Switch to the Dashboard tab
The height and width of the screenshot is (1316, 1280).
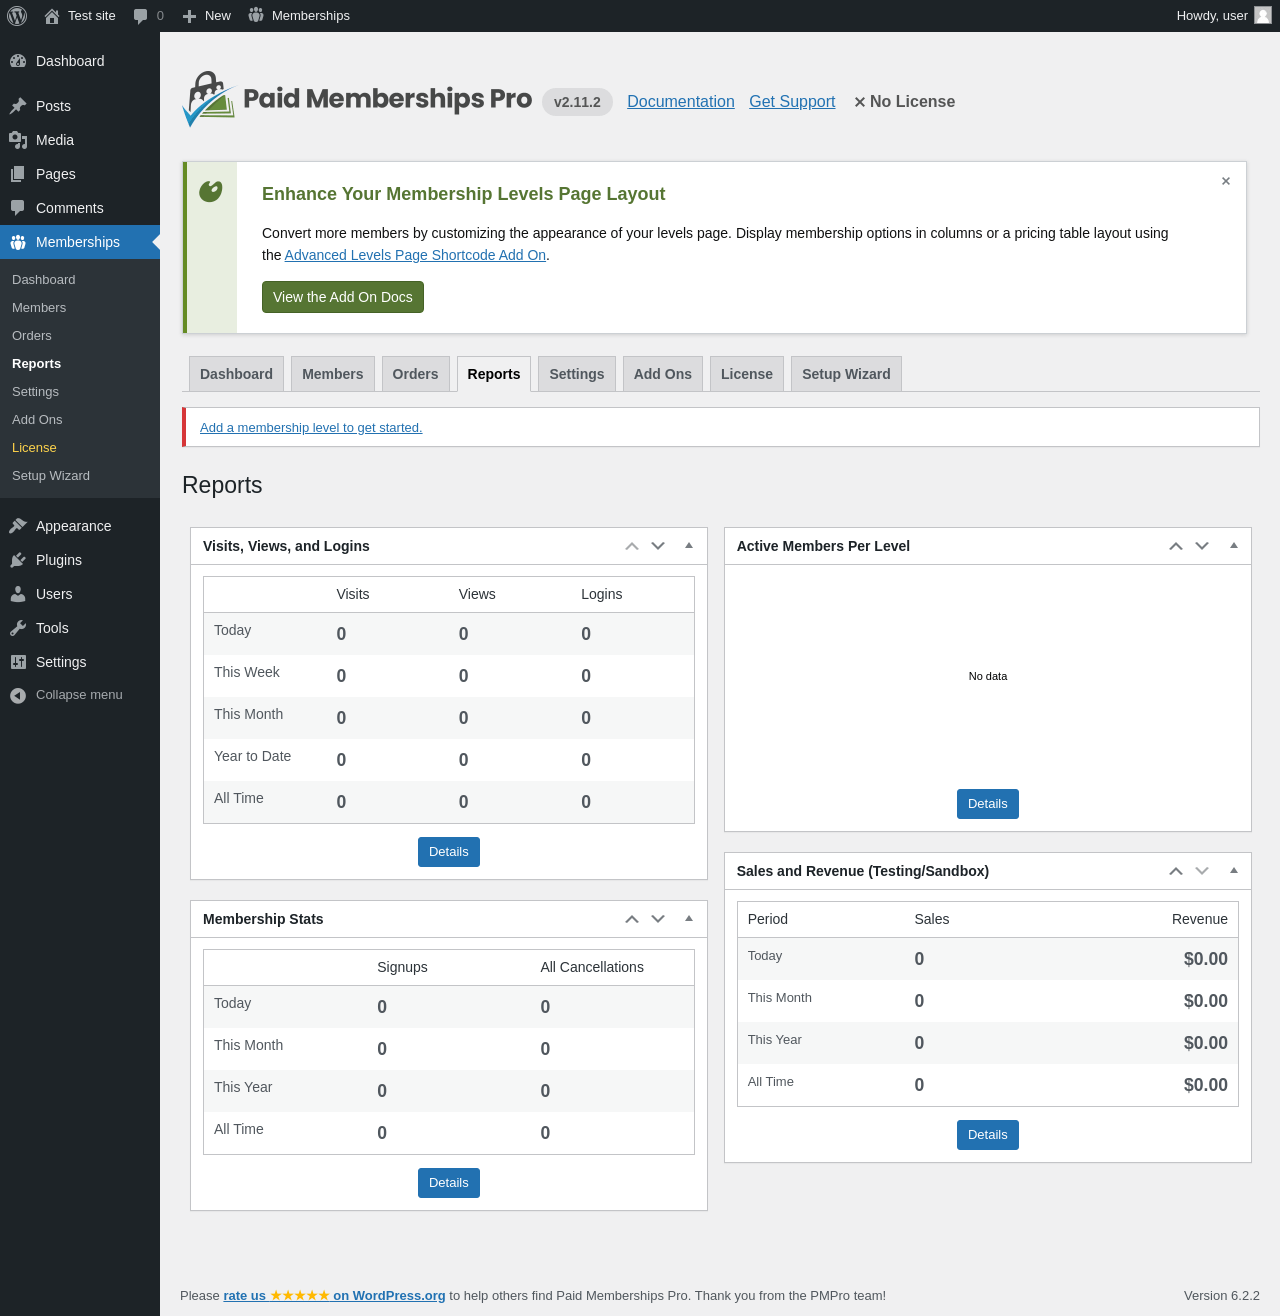point(236,374)
